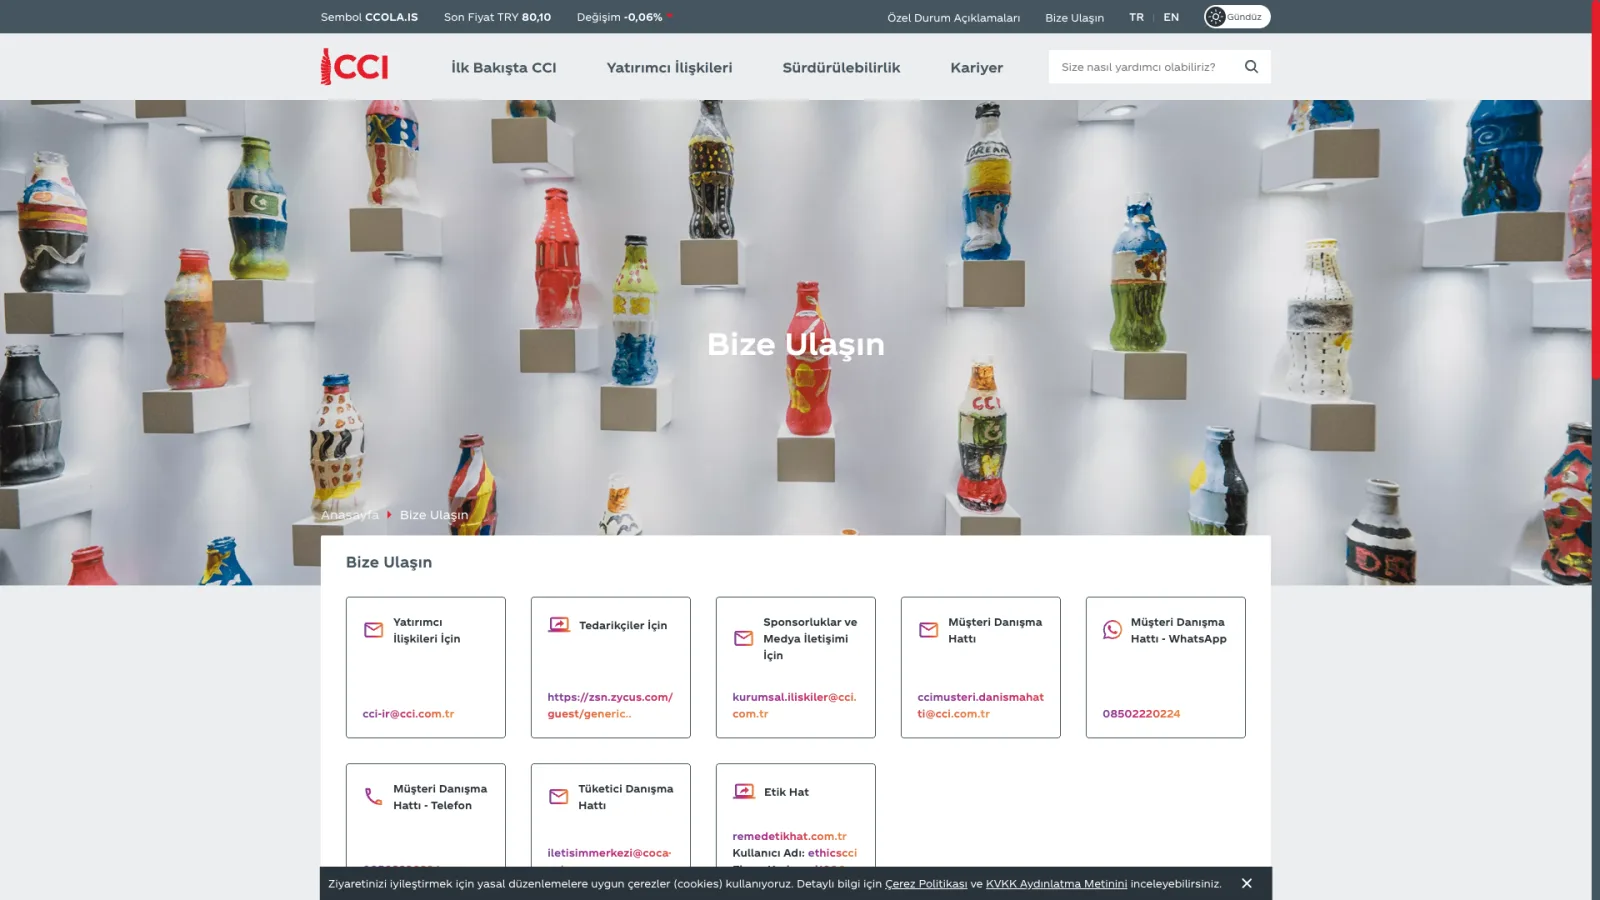Click the CCI logo in header
The width and height of the screenshot is (1600, 900).
click(x=354, y=67)
